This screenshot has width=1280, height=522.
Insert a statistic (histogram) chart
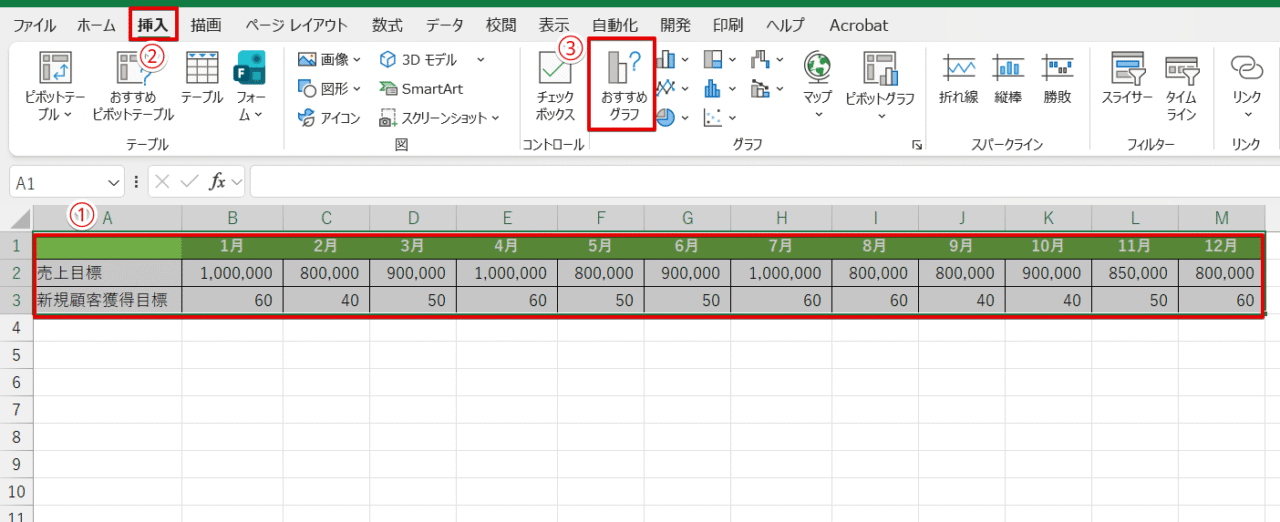(x=713, y=89)
